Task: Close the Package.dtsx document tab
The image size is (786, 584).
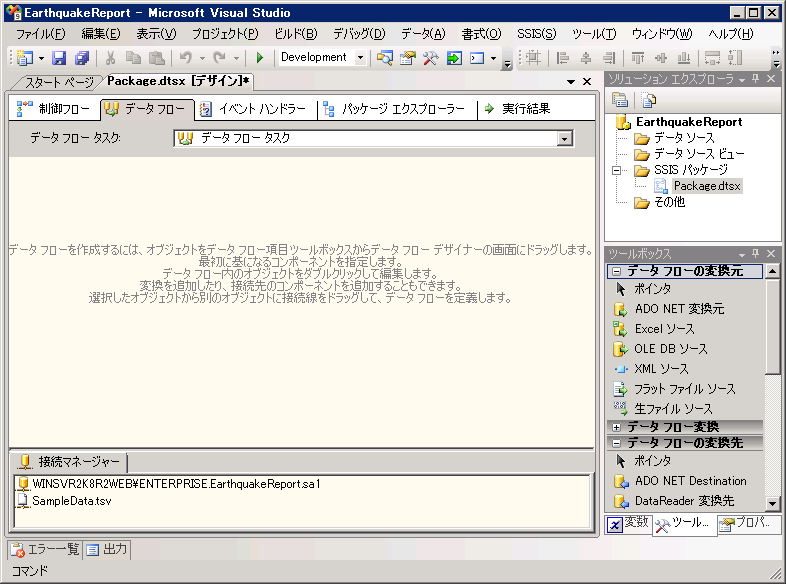Action: tap(587, 82)
